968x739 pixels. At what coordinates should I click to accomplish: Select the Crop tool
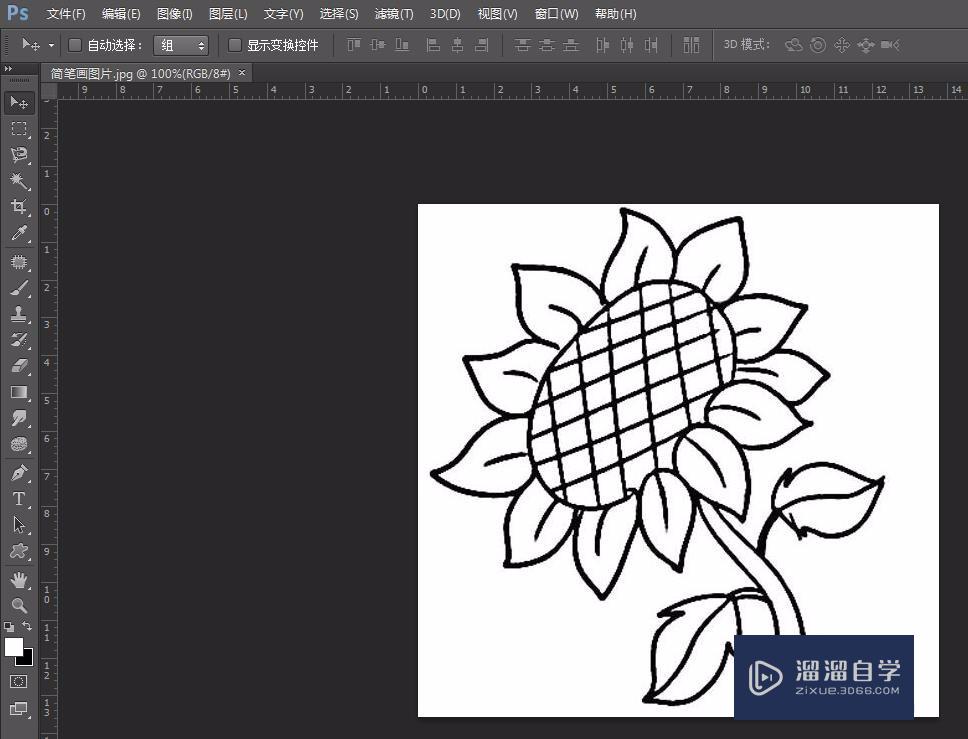click(x=18, y=207)
